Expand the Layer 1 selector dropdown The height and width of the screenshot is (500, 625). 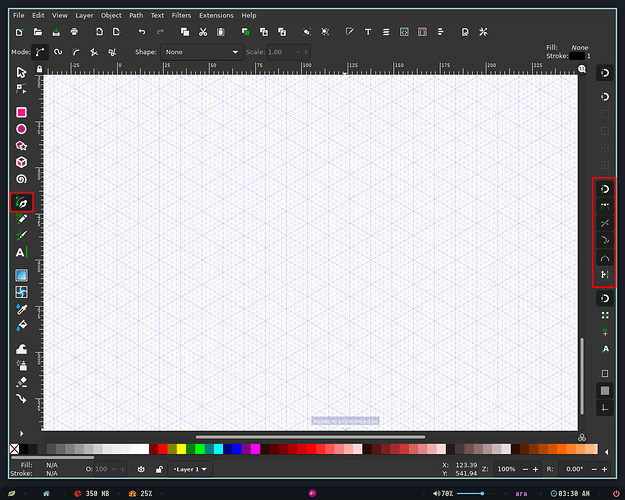click(x=190, y=469)
